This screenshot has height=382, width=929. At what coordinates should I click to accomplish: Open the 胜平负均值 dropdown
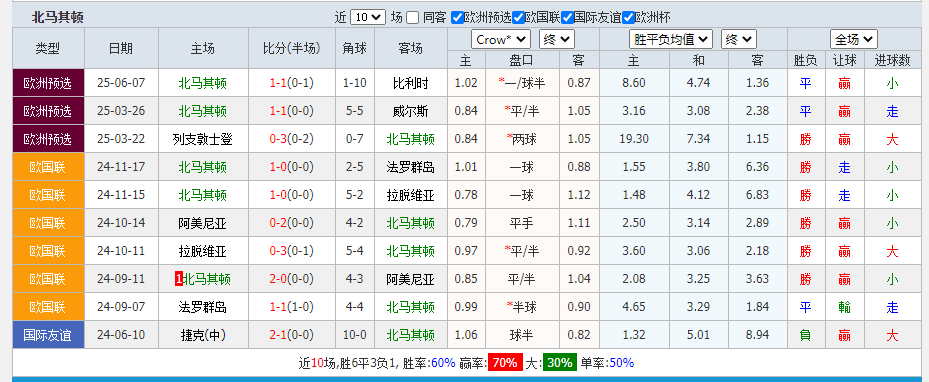(x=670, y=40)
